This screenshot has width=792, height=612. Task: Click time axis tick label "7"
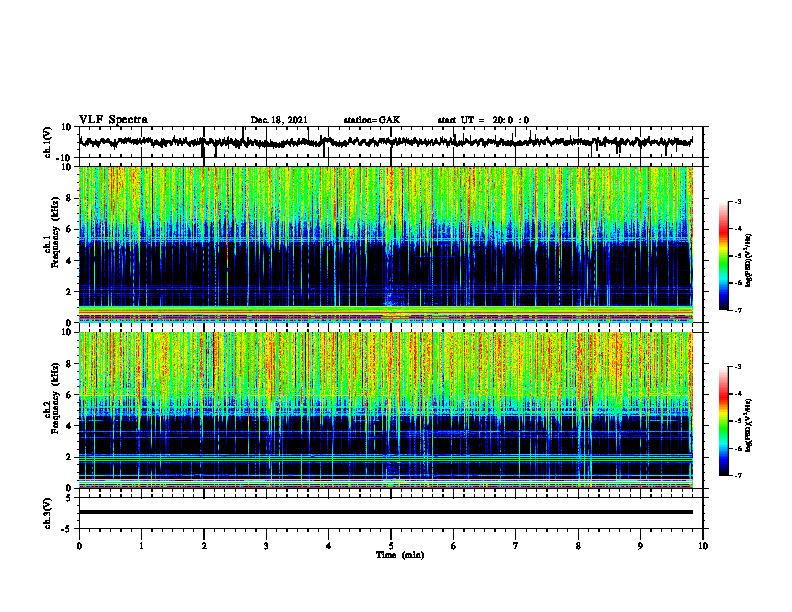click(x=516, y=546)
